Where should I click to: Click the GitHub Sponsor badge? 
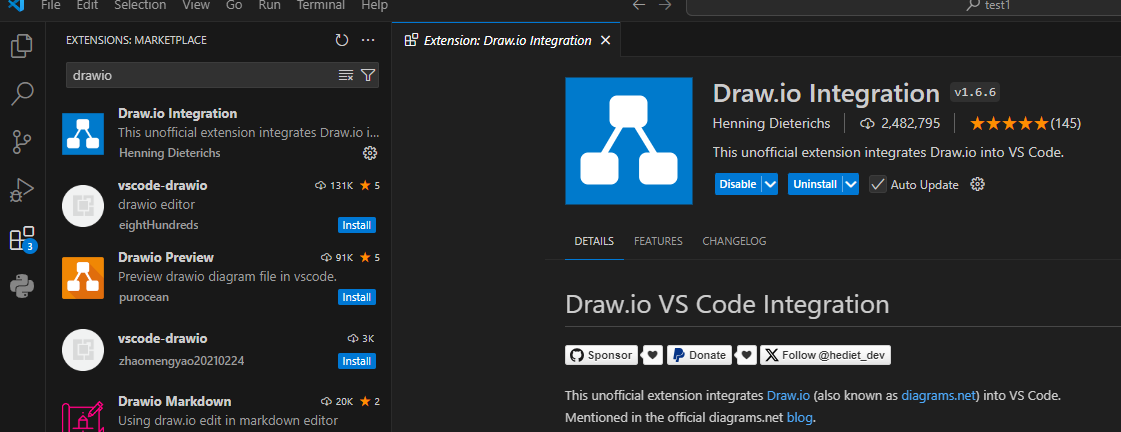601,355
